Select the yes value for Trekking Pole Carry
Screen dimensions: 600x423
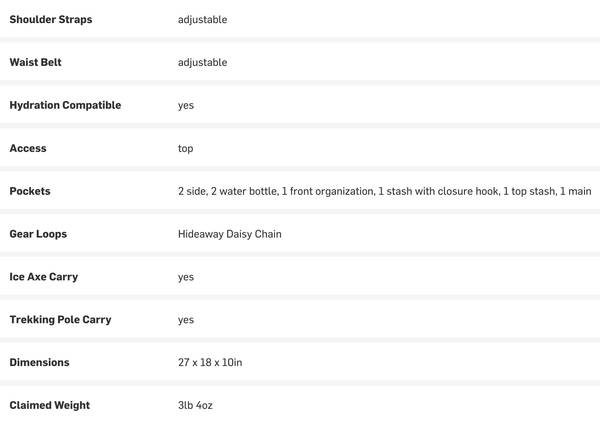pyautogui.click(x=186, y=320)
